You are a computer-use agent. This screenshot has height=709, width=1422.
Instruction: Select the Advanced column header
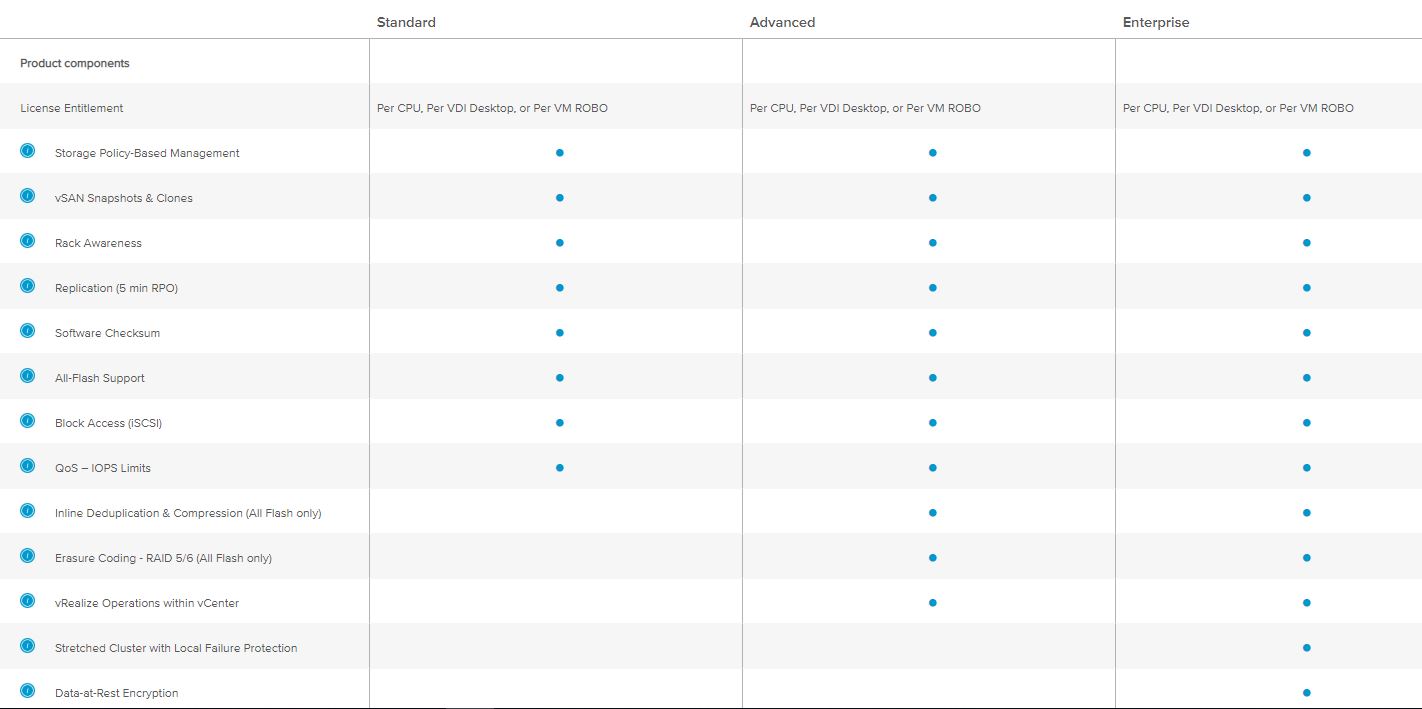click(782, 22)
